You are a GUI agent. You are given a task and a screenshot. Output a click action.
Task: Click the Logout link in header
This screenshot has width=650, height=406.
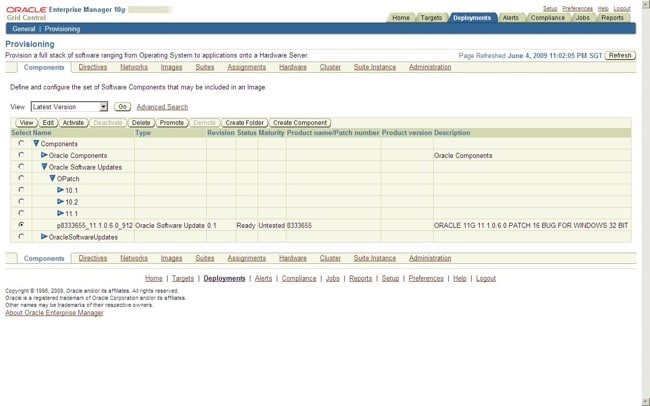(x=622, y=8)
